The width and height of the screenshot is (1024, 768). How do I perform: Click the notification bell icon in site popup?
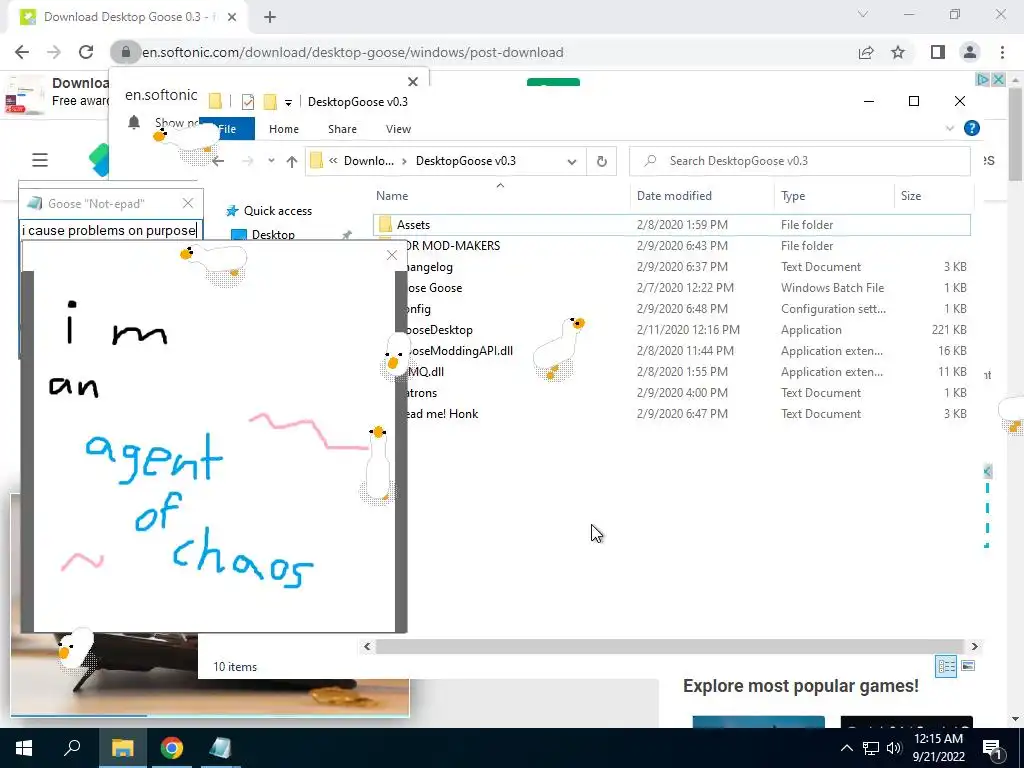[x=134, y=122]
